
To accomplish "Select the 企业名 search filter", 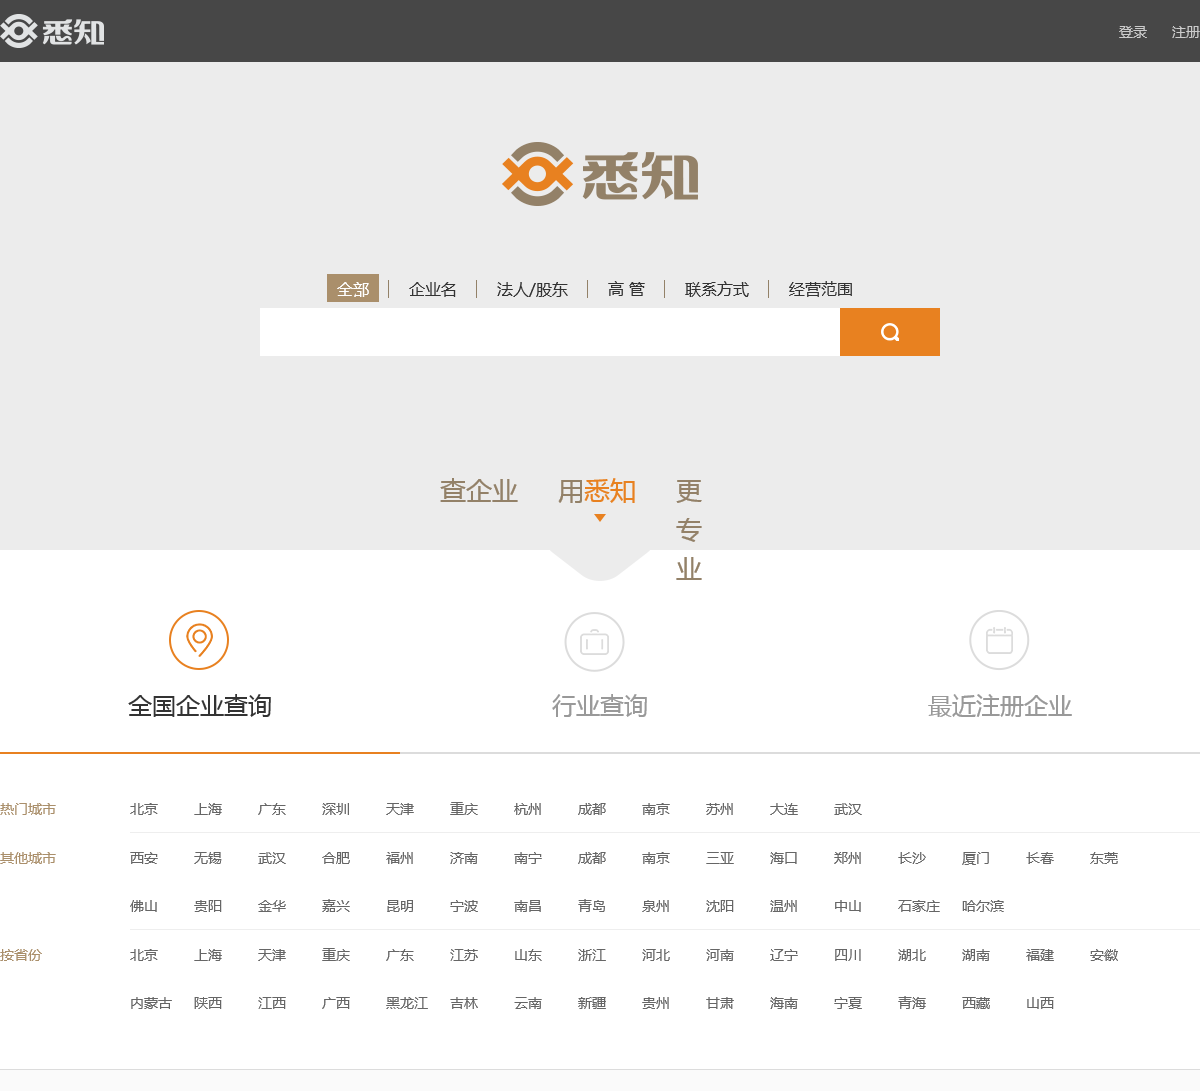I will 433,289.
